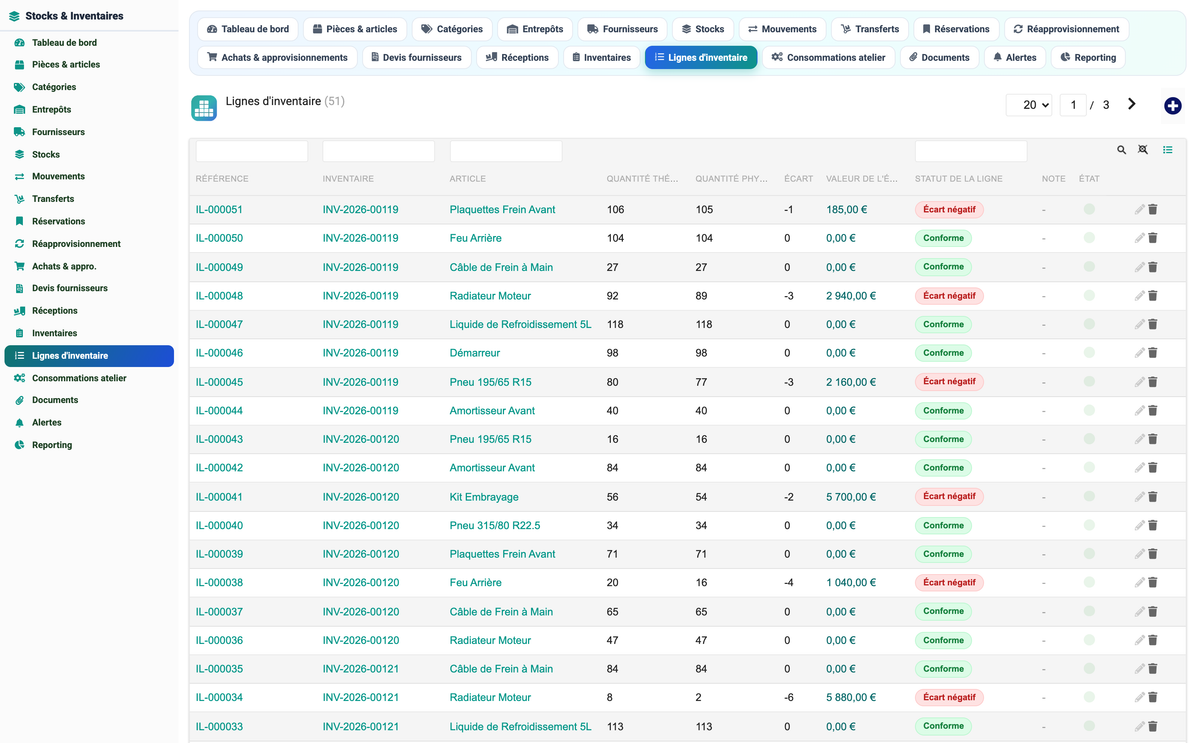This screenshot has height=743, width=1200.
Task: Click the Stocks & Inventaires logo icon
Action: pyautogui.click(x=14, y=16)
